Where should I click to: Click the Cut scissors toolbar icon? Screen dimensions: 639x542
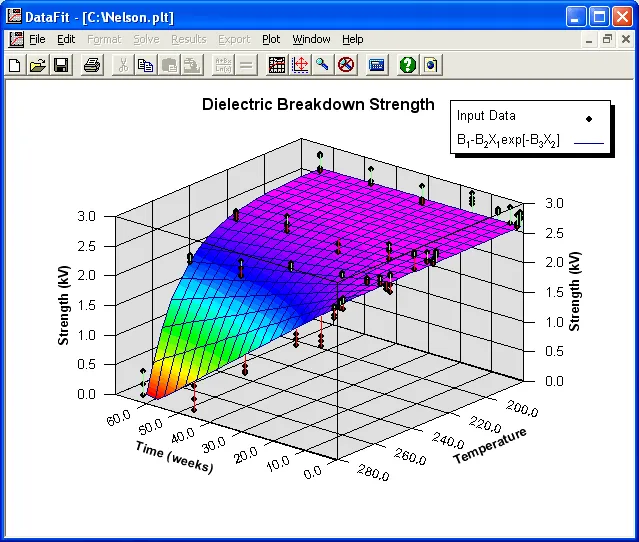coord(123,65)
